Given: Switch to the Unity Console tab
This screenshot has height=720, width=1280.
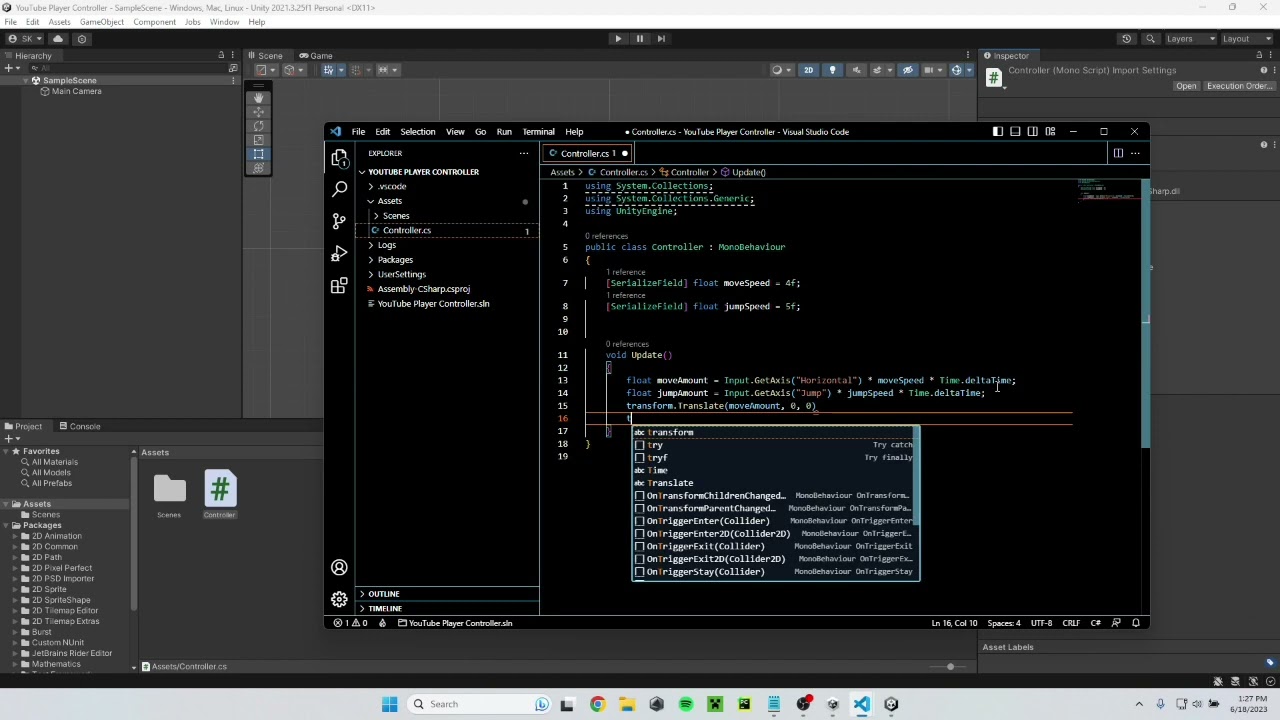Looking at the screenshot, I should pyautogui.click(x=79, y=426).
